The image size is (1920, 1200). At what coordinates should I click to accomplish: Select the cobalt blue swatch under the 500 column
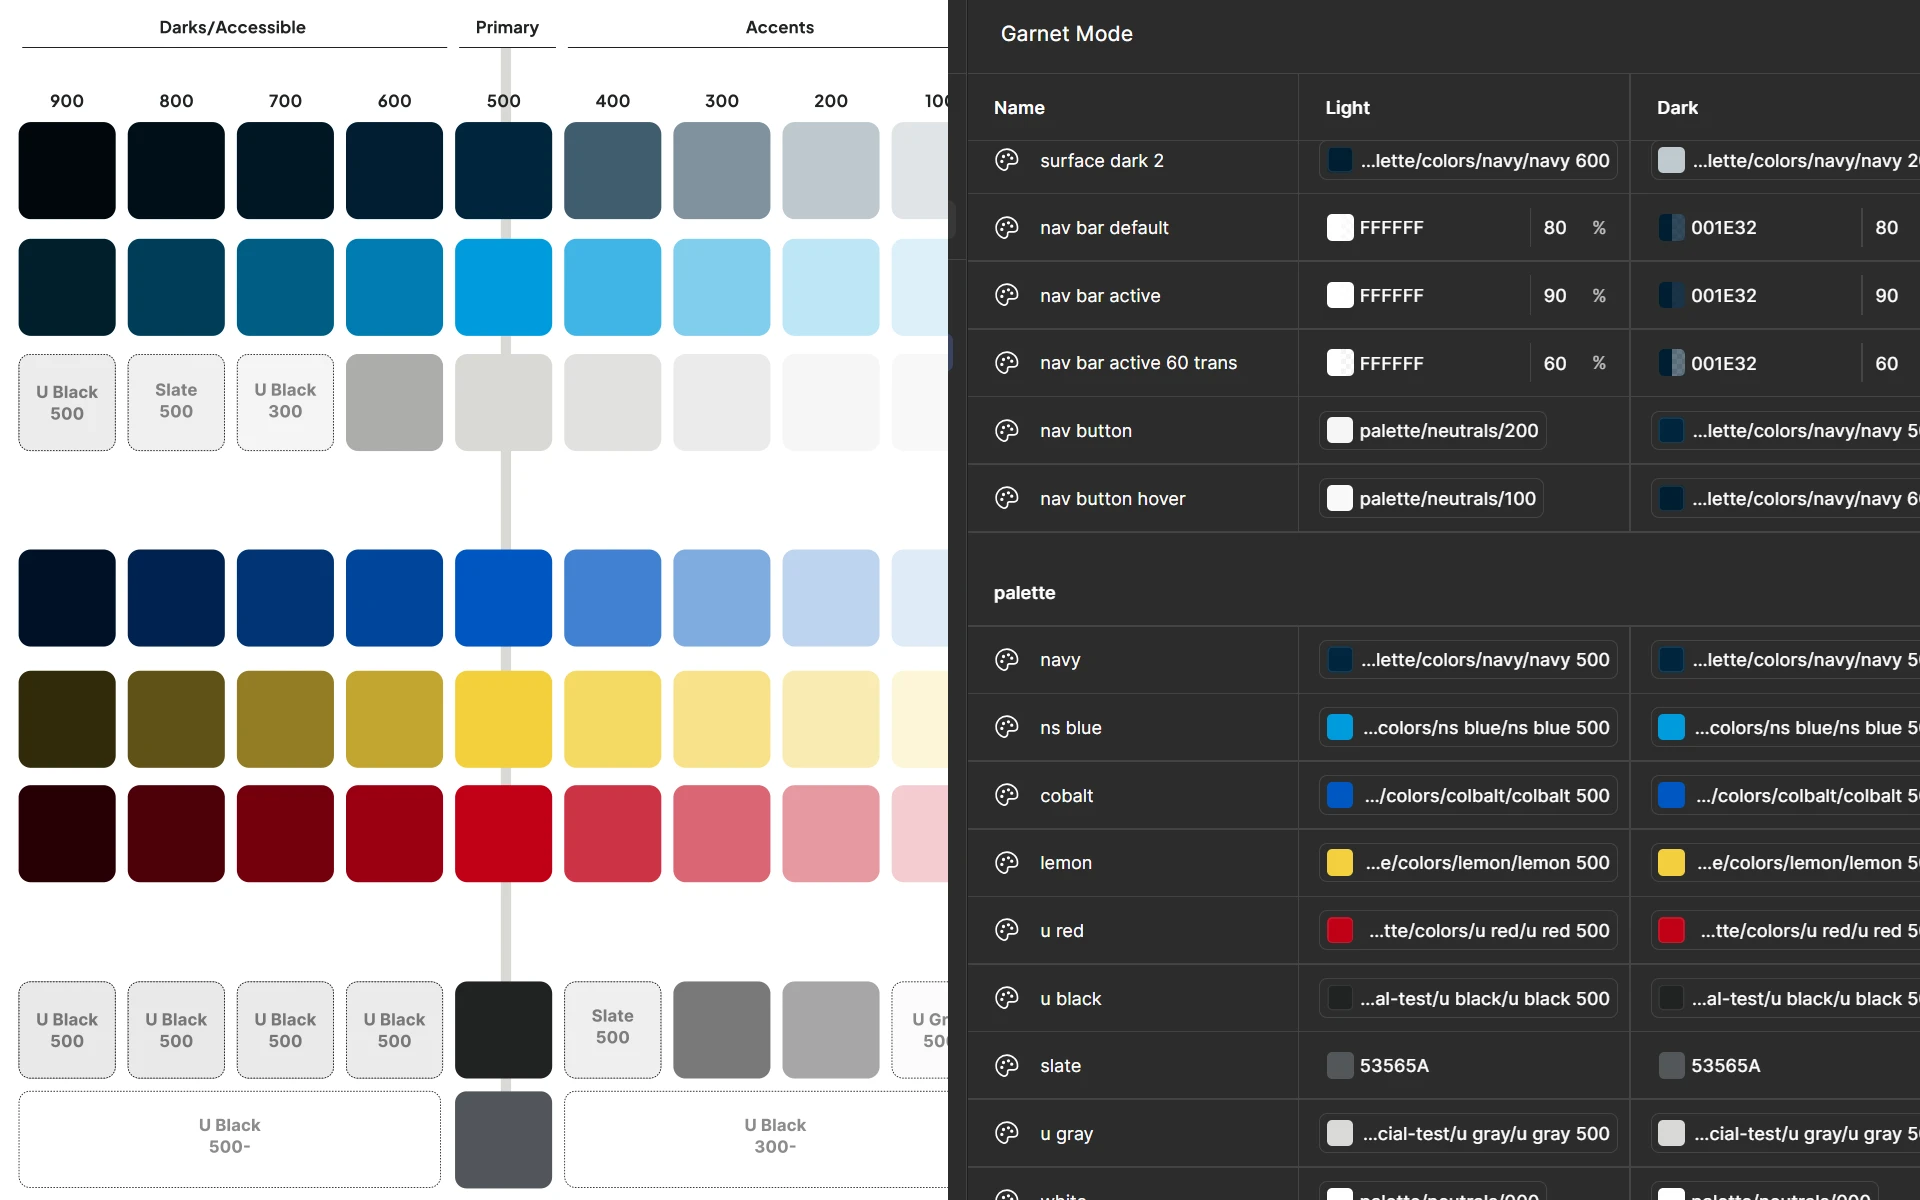pos(503,598)
